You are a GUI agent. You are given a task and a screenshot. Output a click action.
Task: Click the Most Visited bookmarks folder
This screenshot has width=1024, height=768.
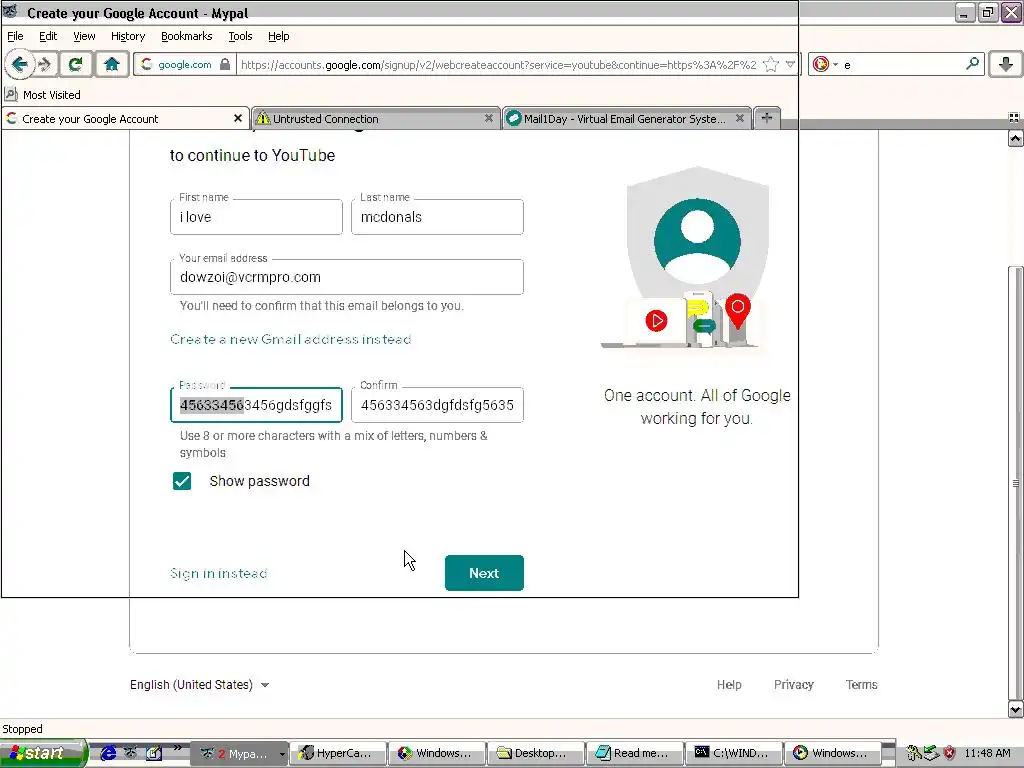tap(42, 95)
